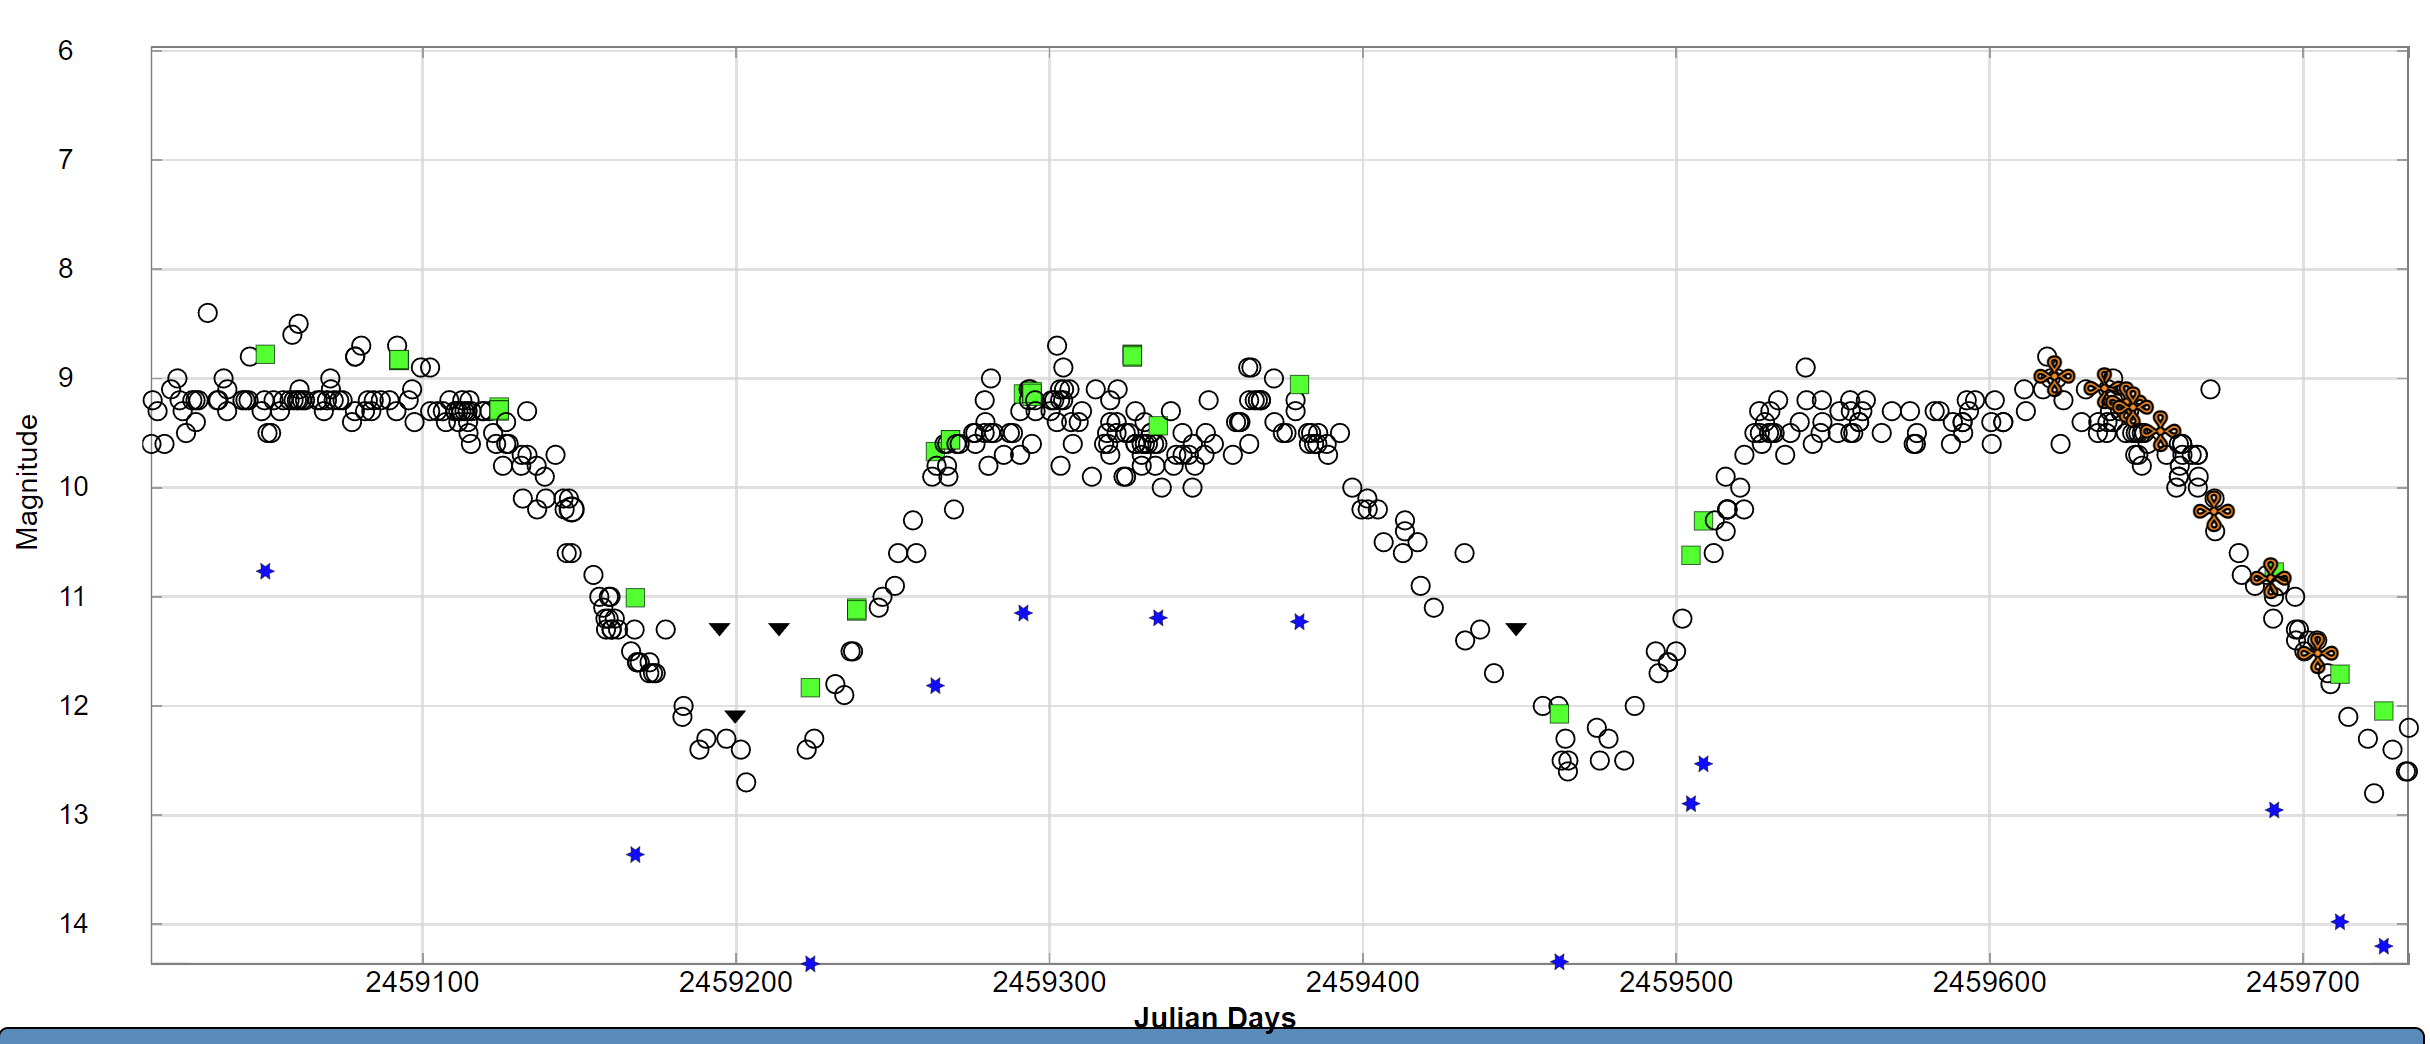Select the brightest open circle near magnitude 8.4

207,313
